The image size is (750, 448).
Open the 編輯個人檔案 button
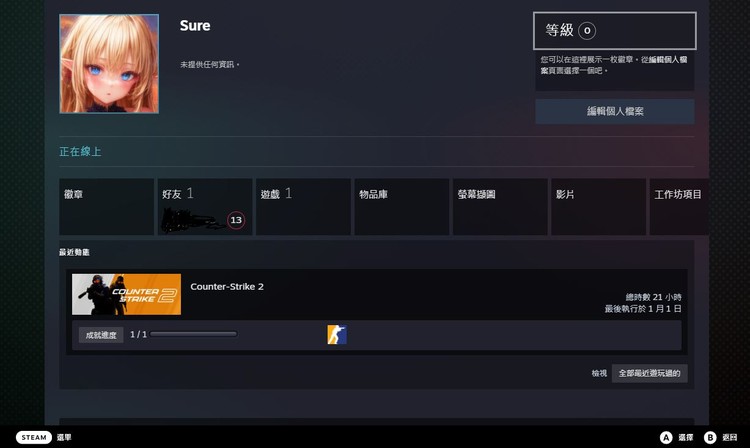tap(614, 111)
